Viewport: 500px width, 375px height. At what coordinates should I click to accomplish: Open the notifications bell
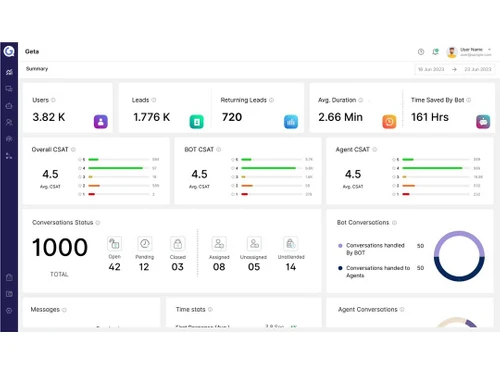(x=435, y=52)
